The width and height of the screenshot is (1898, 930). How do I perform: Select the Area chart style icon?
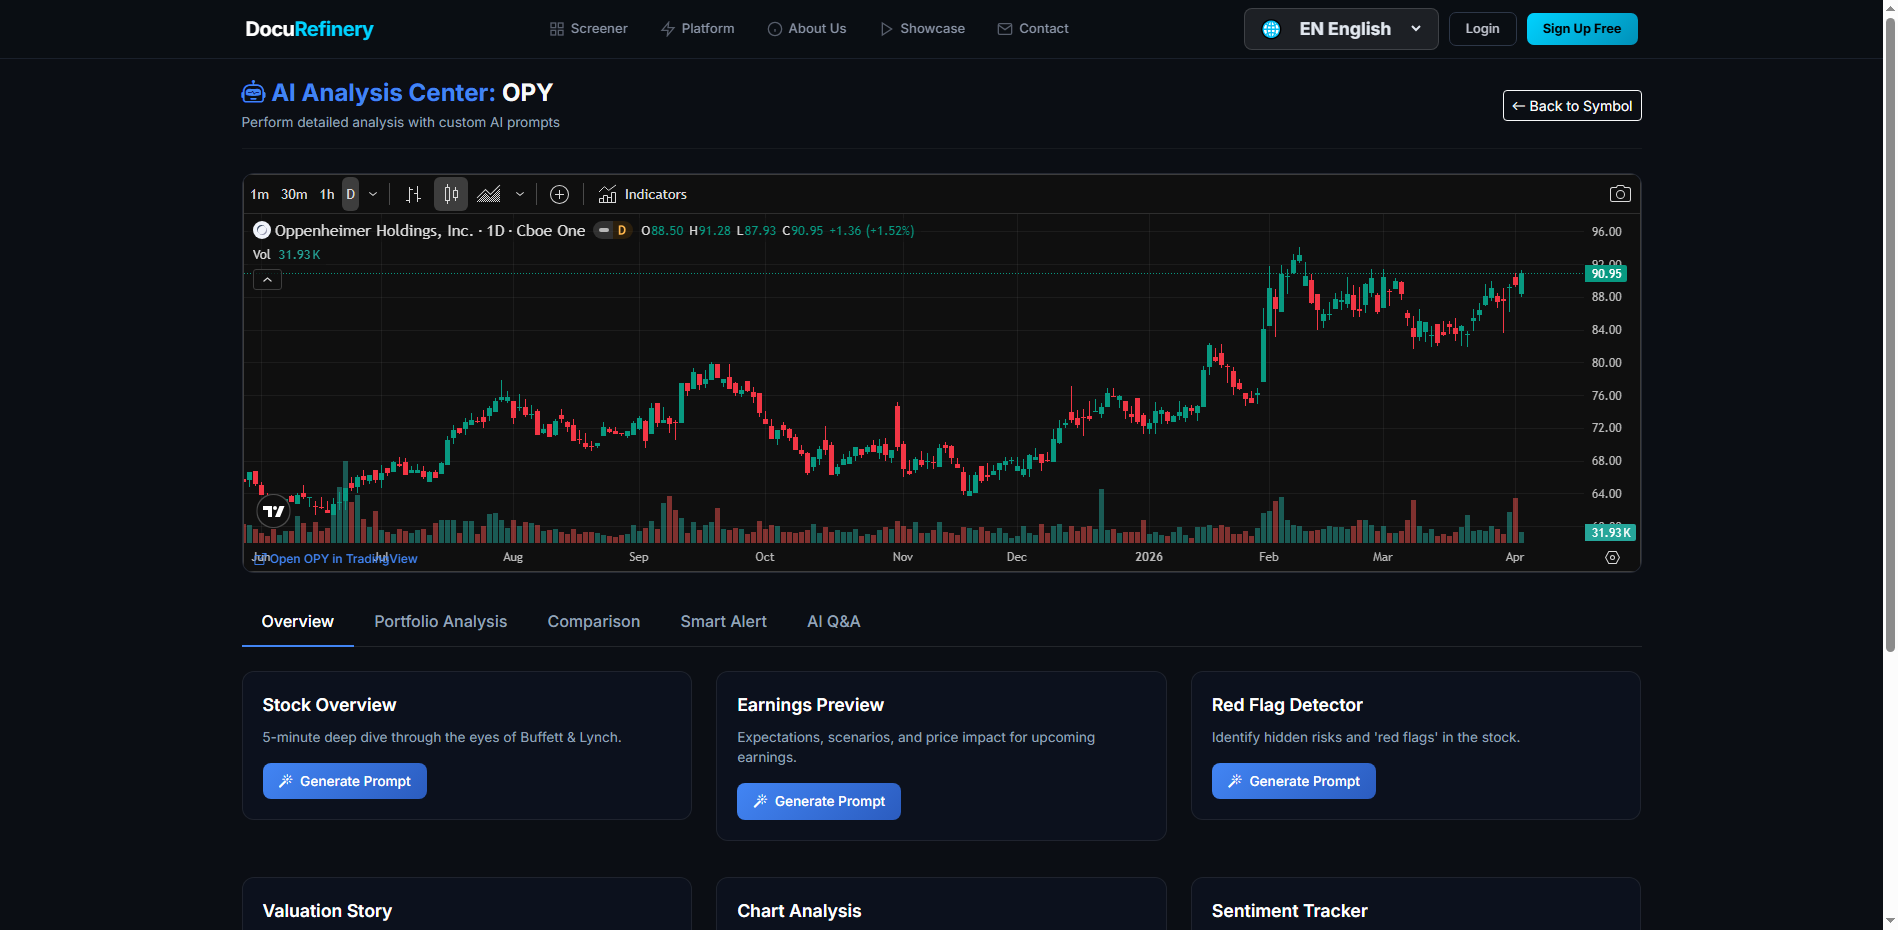tap(489, 194)
